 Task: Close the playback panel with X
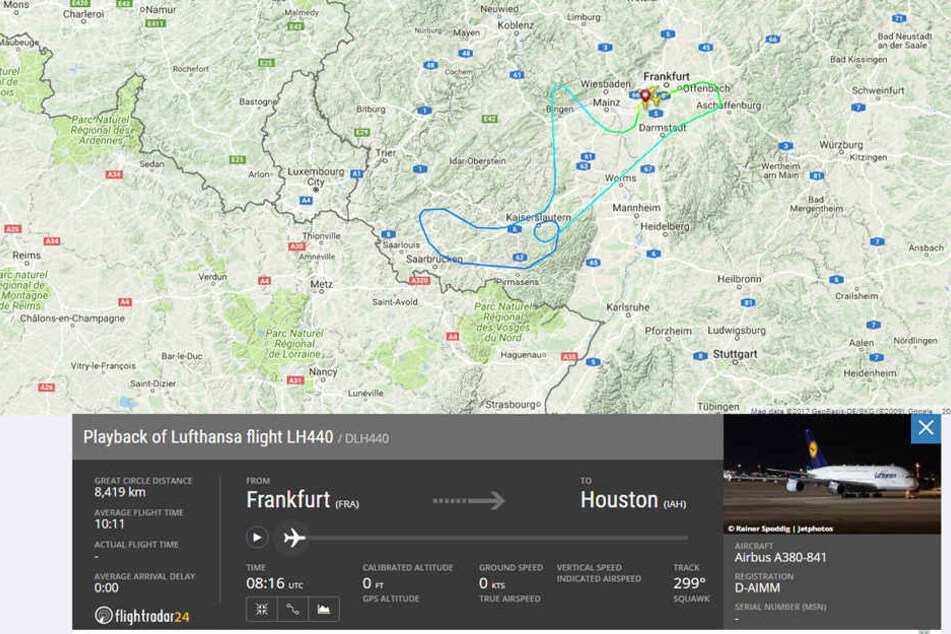(x=926, y=428)
